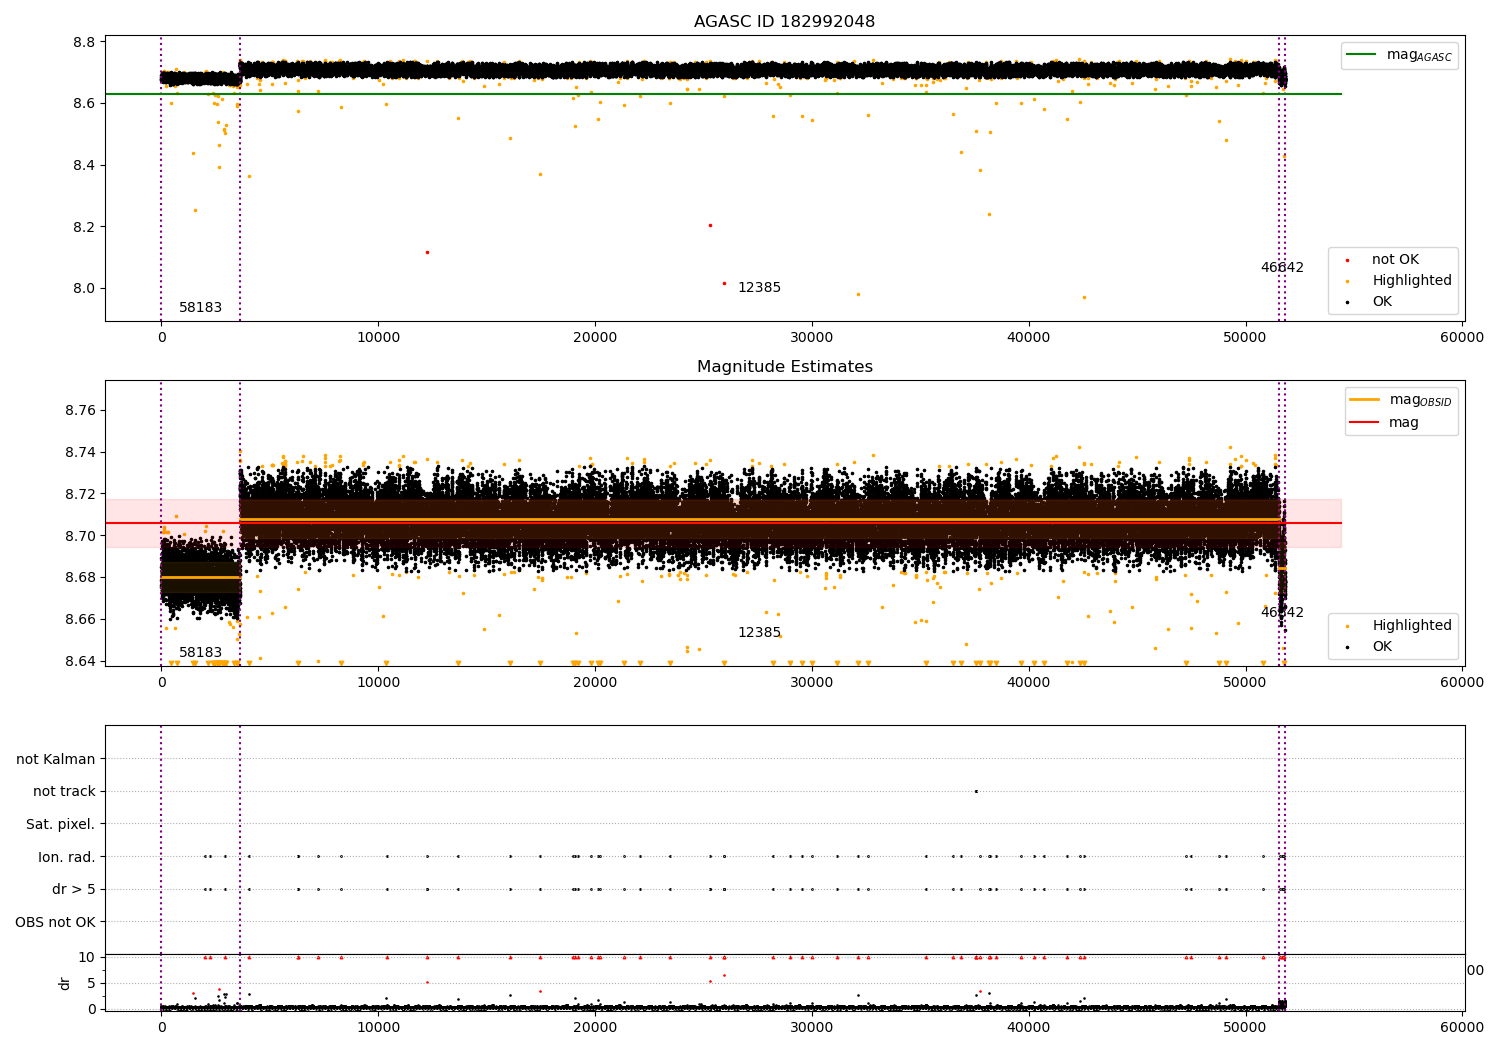This screenshot has width=1500, height=1050.
Task: Click the red not-OK point beside the top plot's 12385 label
Action: 724,283
